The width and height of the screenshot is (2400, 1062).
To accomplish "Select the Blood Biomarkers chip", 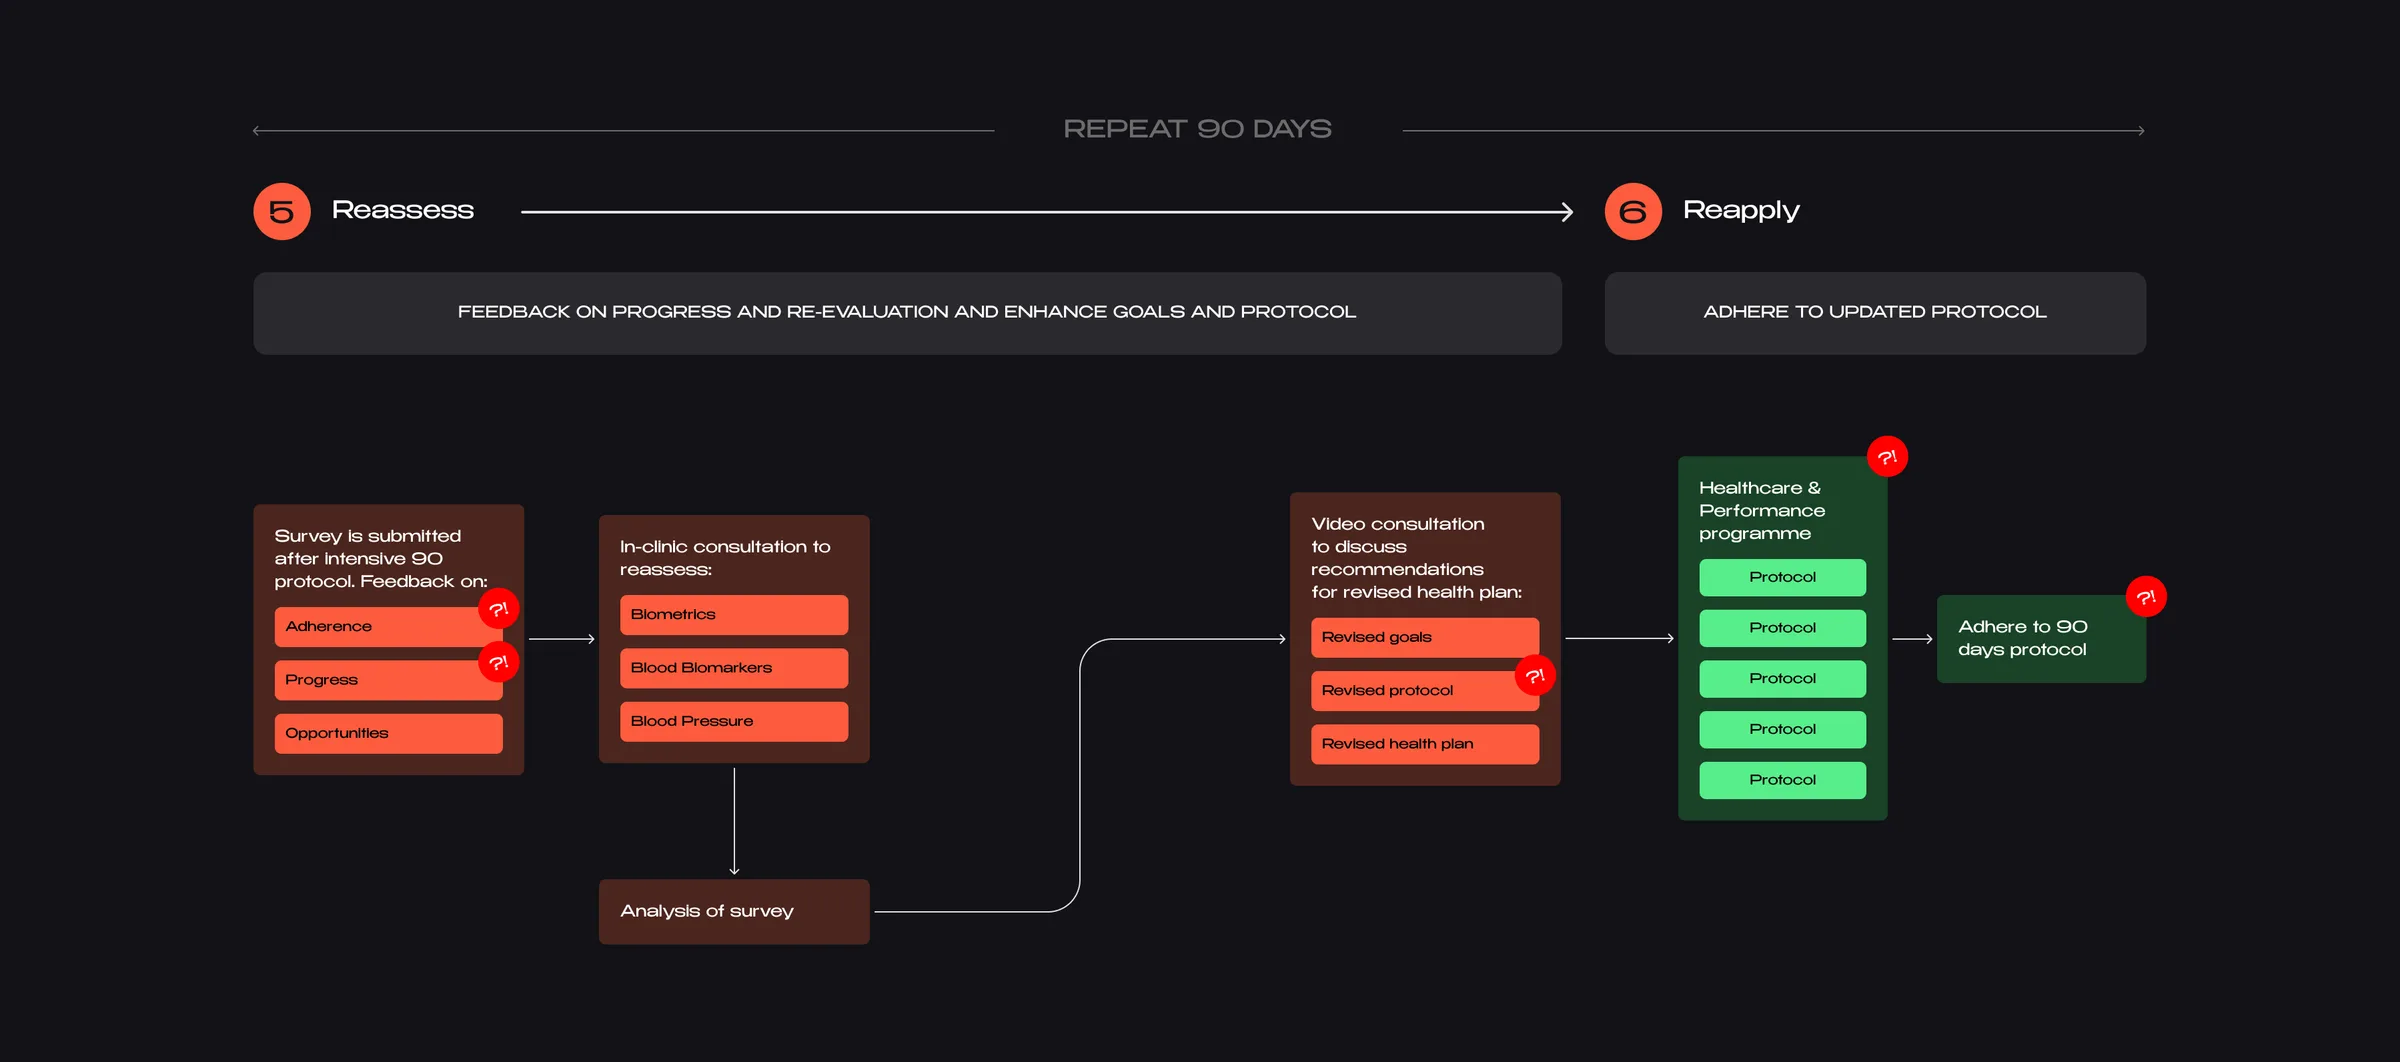I will tap(734, 668).
